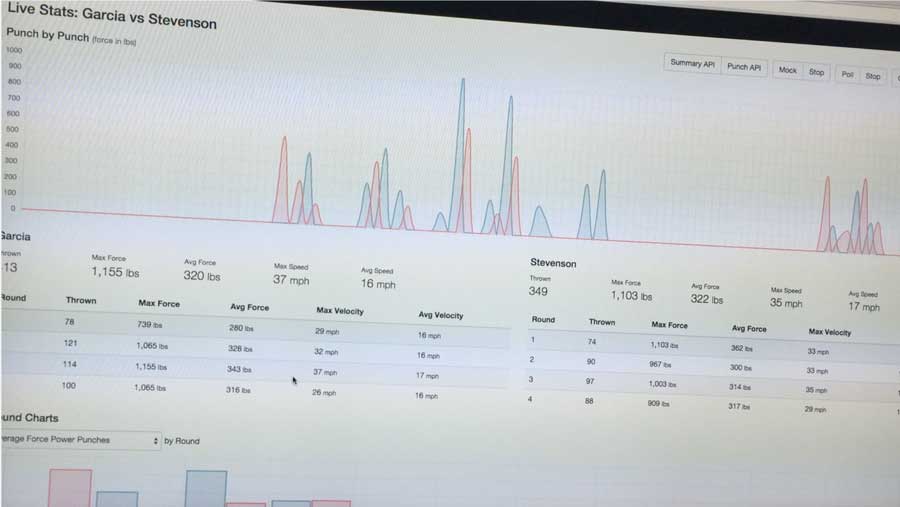Click Garcia's thrown value '114'
This screenshot has height=507, width=900.
coord(69,364)
